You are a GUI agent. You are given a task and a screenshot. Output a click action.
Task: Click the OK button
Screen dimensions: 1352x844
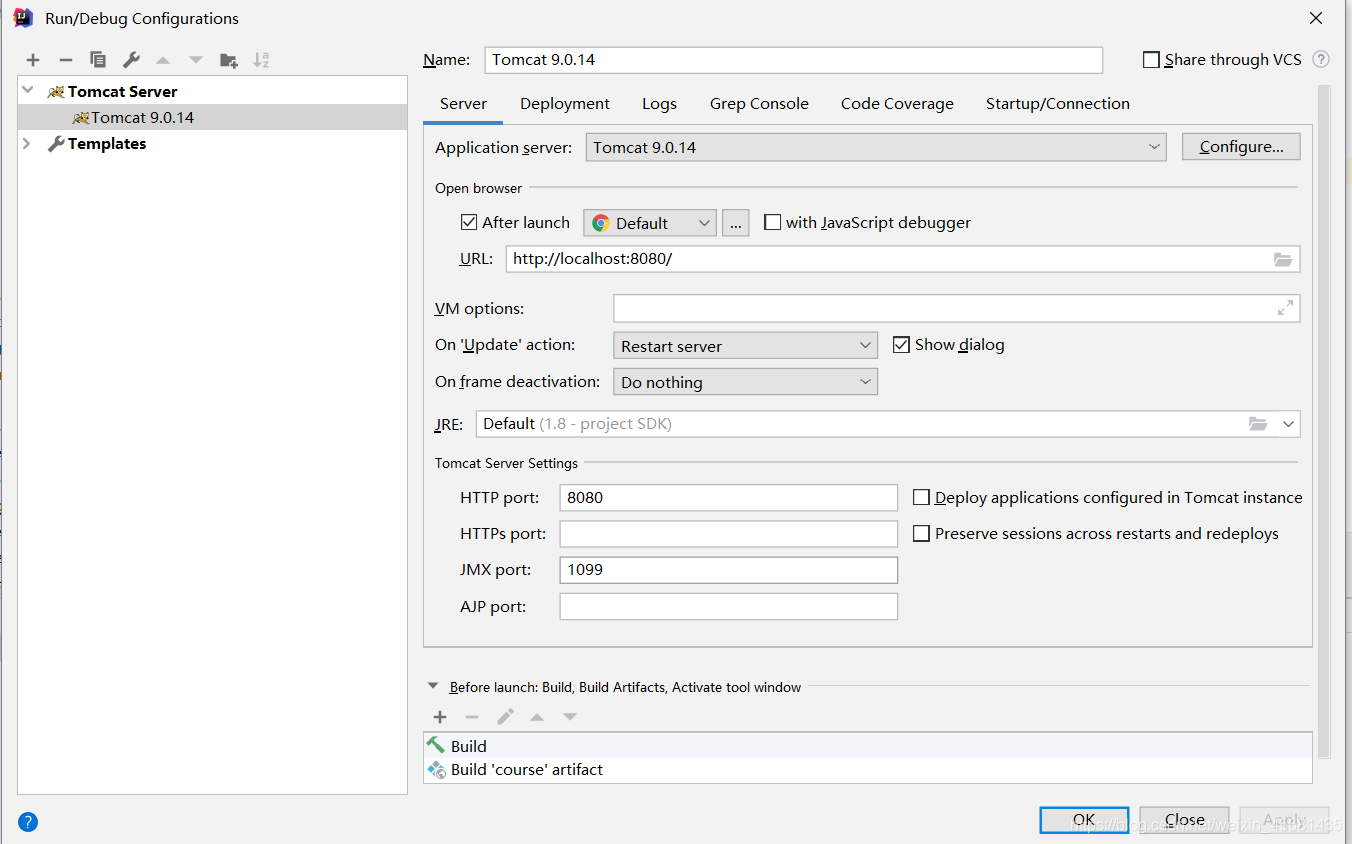pos(1084,820)
